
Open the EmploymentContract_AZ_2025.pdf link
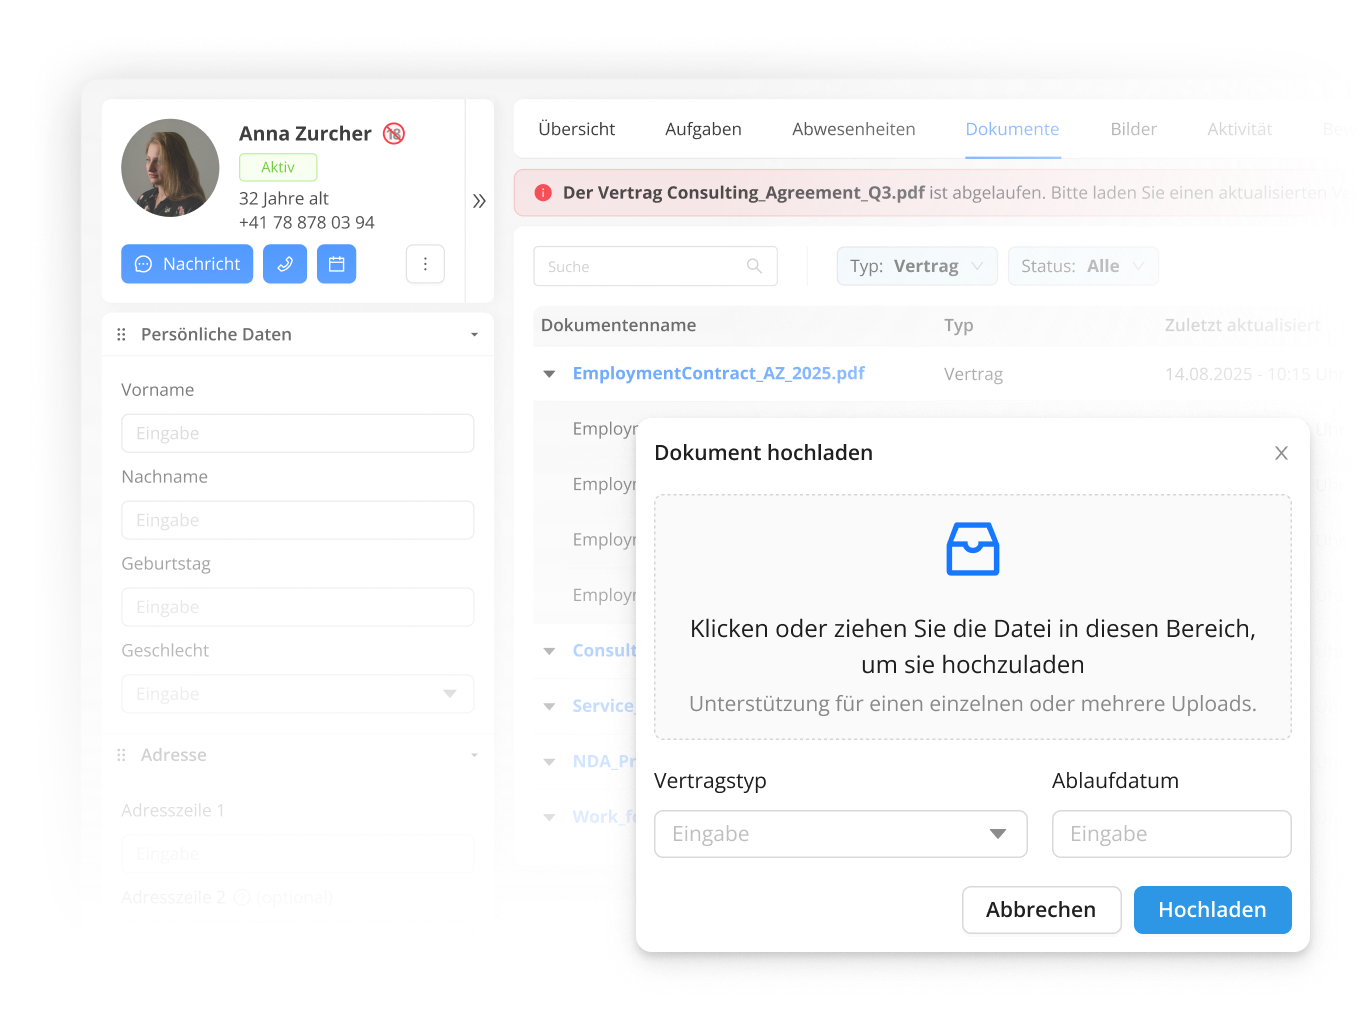coord(718,373)
